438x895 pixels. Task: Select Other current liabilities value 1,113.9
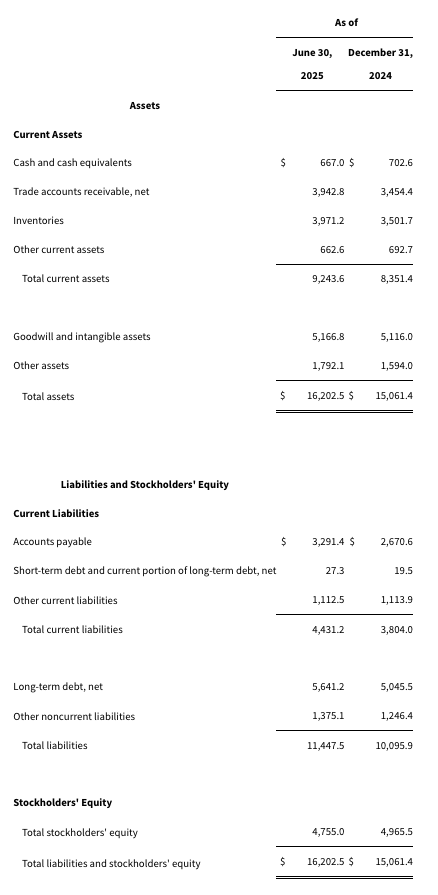click(x=396, y=600)
